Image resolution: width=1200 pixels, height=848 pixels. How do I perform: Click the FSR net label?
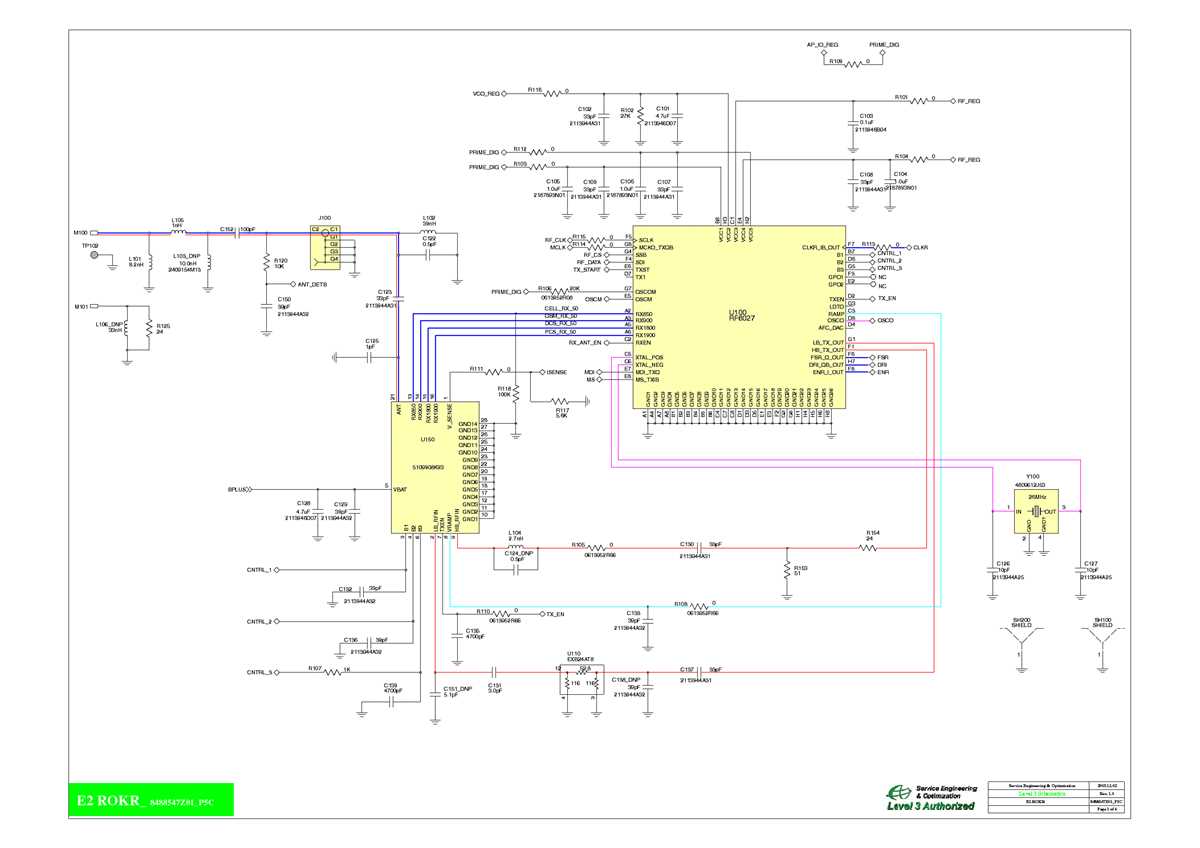pyautogui.click(x=882, y=357)
